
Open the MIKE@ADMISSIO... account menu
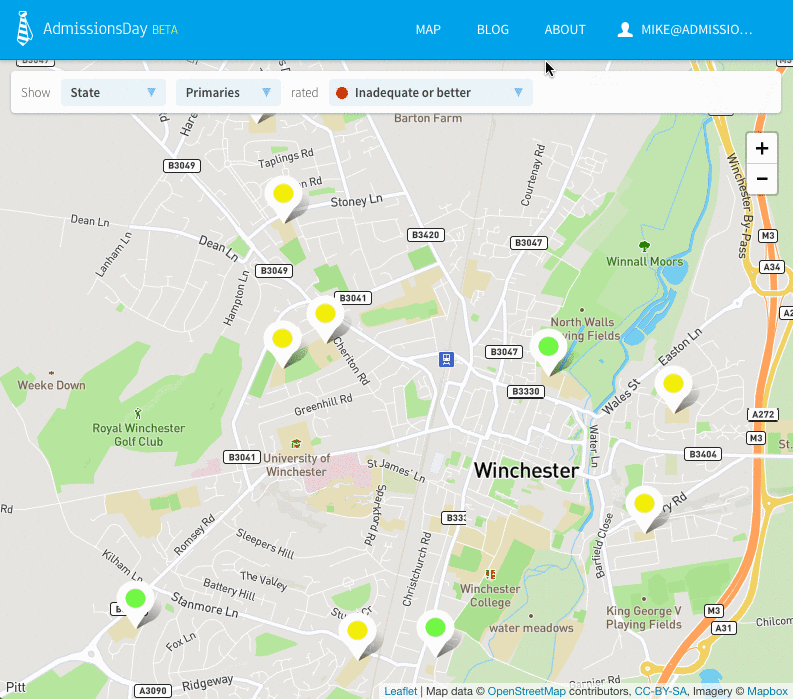tap(685, 30)
